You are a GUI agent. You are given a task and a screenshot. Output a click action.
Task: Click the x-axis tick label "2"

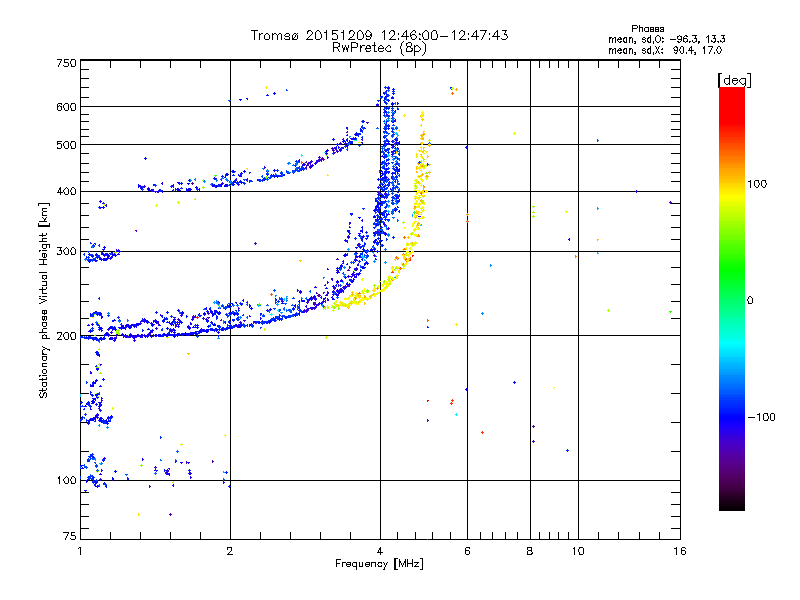pos(230,551)
